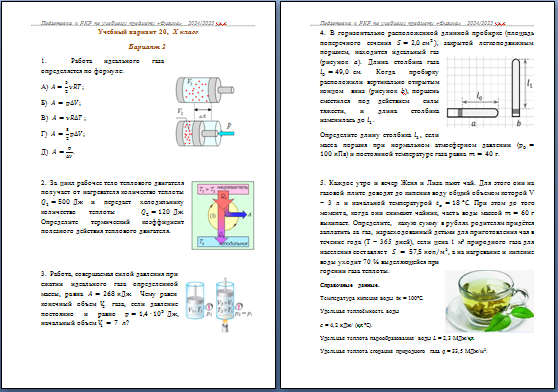
Task: Click answer option Б) A = pΔV
Action: coord(61,103)
